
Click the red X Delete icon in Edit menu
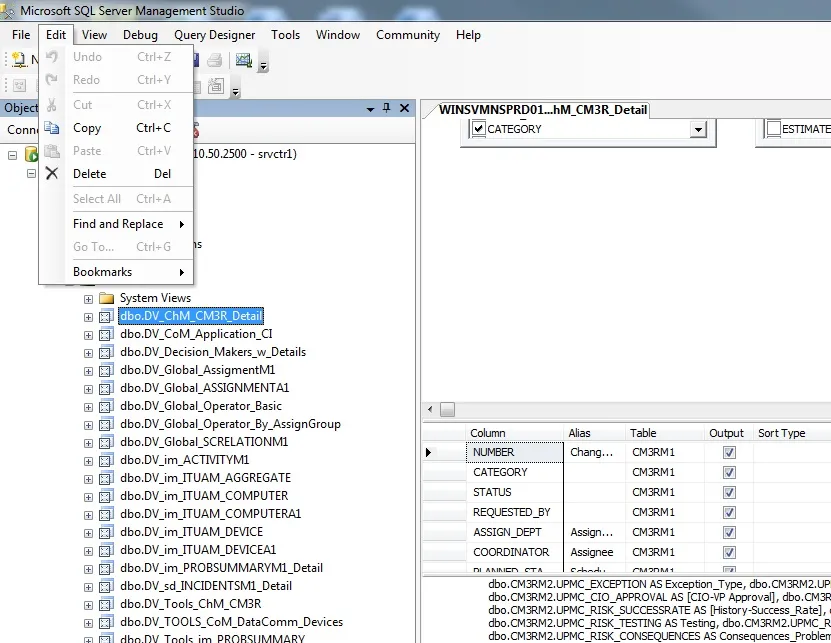52,175
